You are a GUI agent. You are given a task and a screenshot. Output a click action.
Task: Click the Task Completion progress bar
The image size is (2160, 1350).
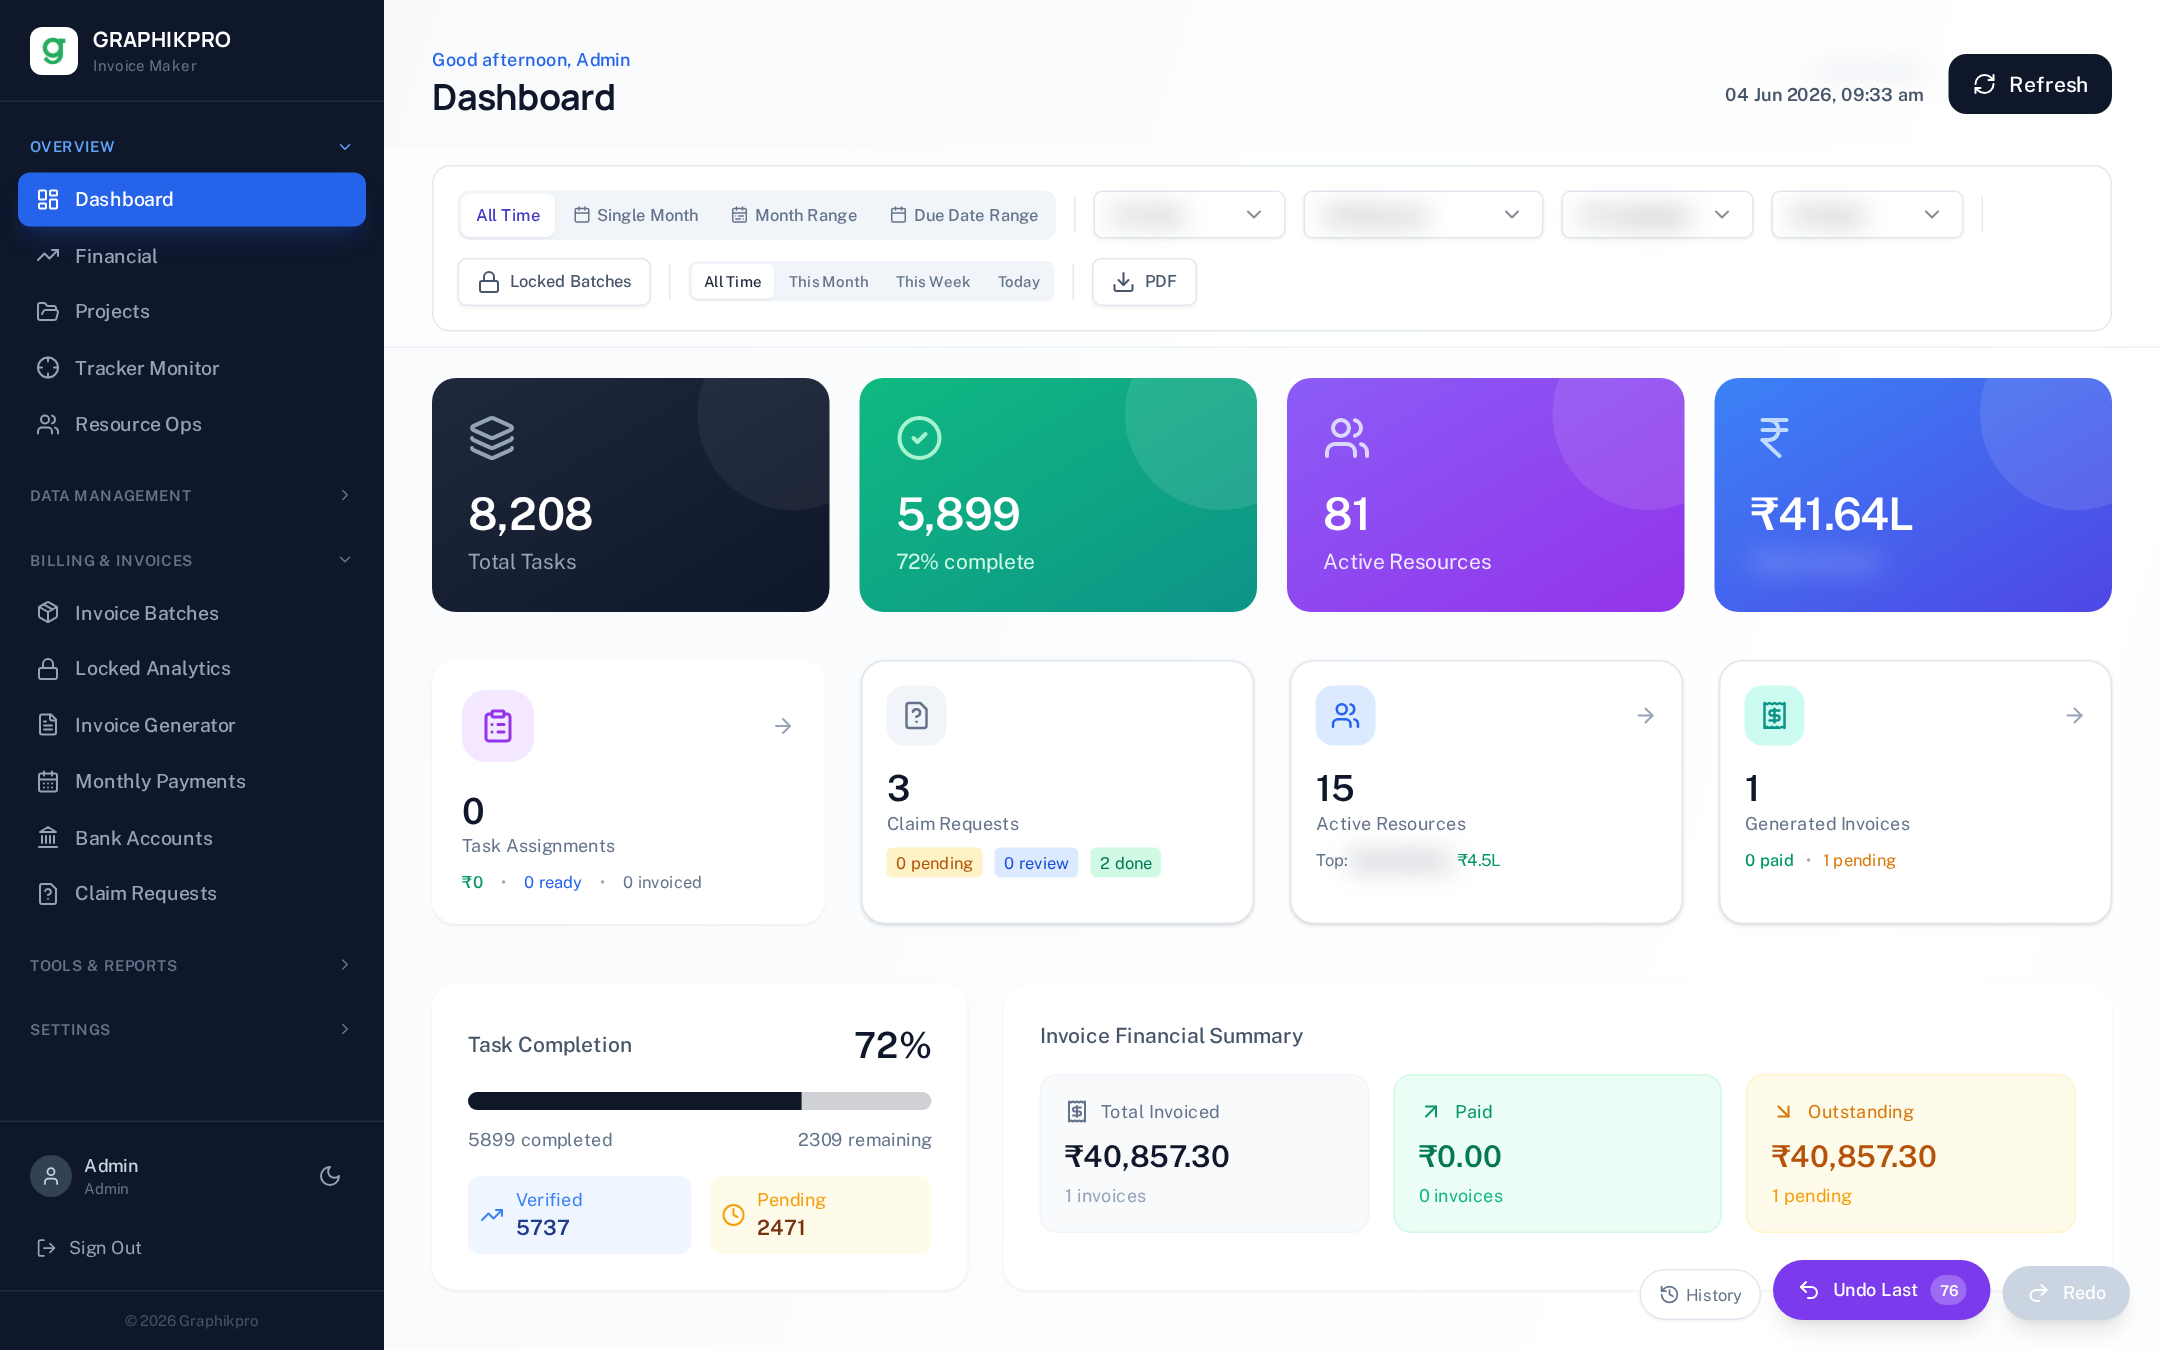[x=700, y=1101]
